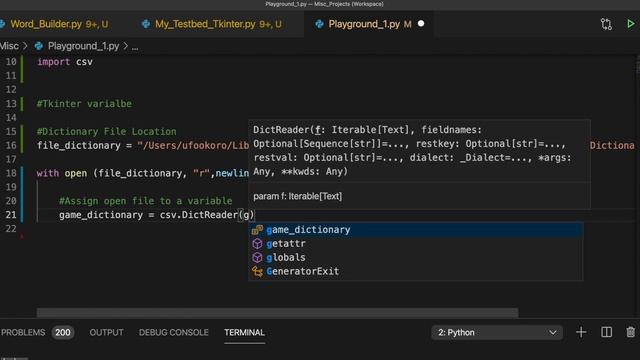The height and width of the screenshot is (360, 640).
Task: Choose globals from suggestion list
Action: pyautogui.click(x=416, y=258)
